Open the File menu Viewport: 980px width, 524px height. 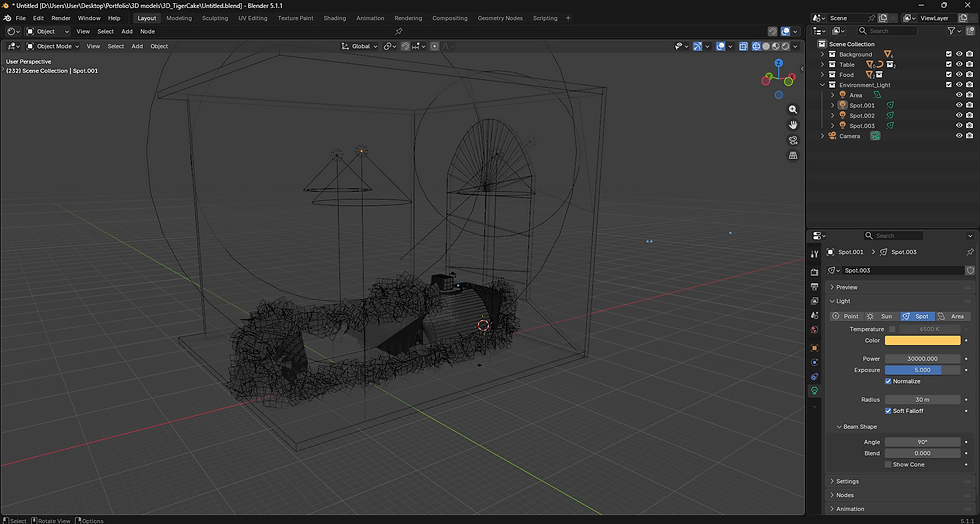tap(21, 18)
